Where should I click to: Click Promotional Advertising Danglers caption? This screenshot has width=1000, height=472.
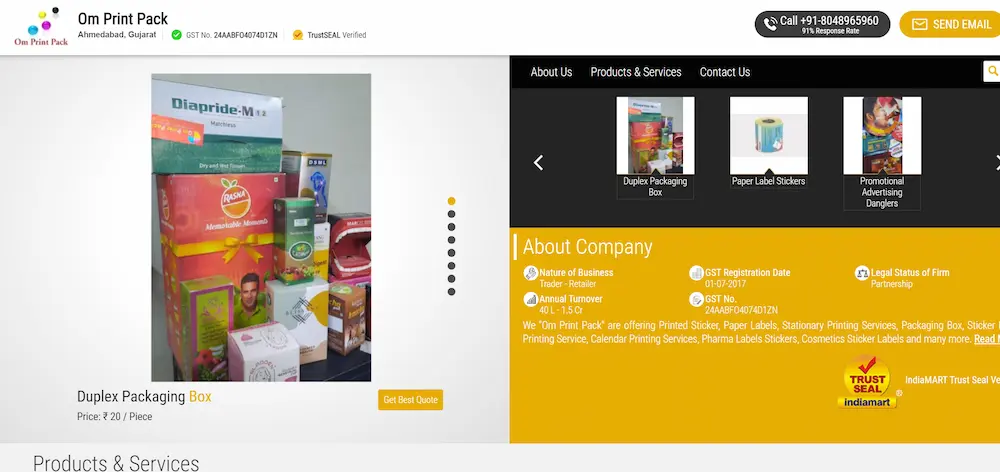point(882,192)
